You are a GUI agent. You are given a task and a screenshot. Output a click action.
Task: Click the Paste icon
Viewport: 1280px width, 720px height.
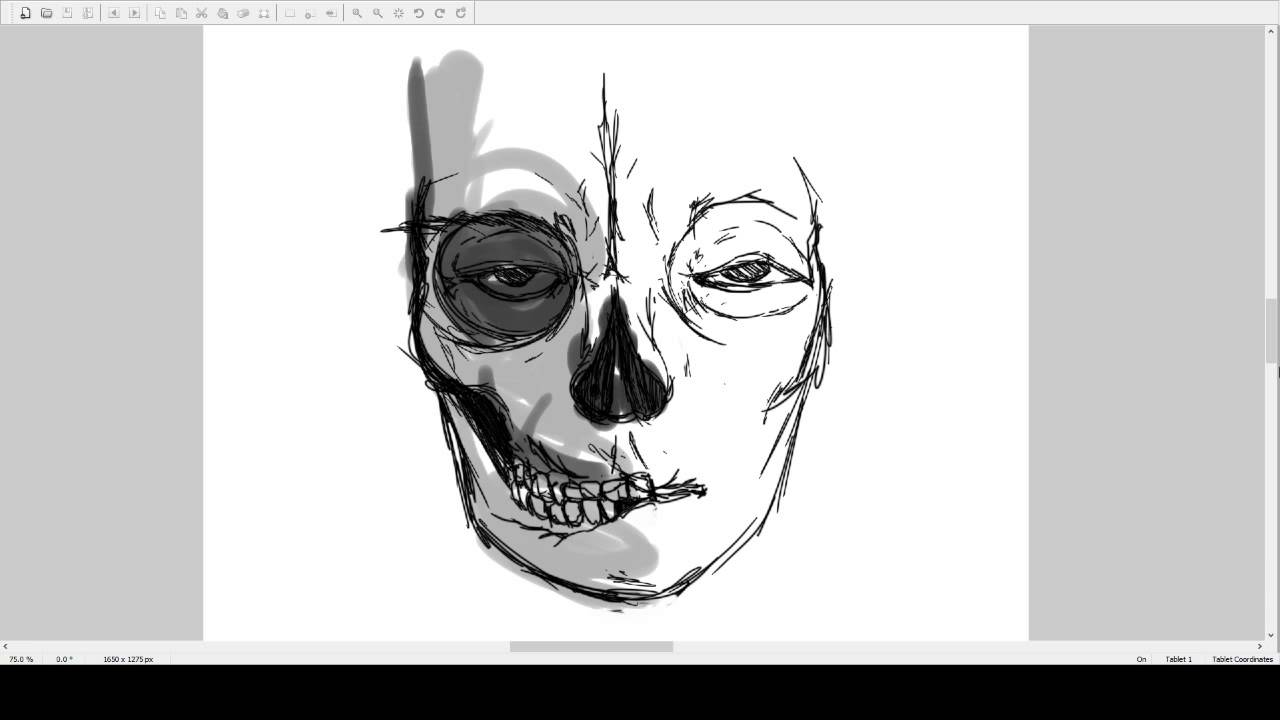(x=181, y=13)
